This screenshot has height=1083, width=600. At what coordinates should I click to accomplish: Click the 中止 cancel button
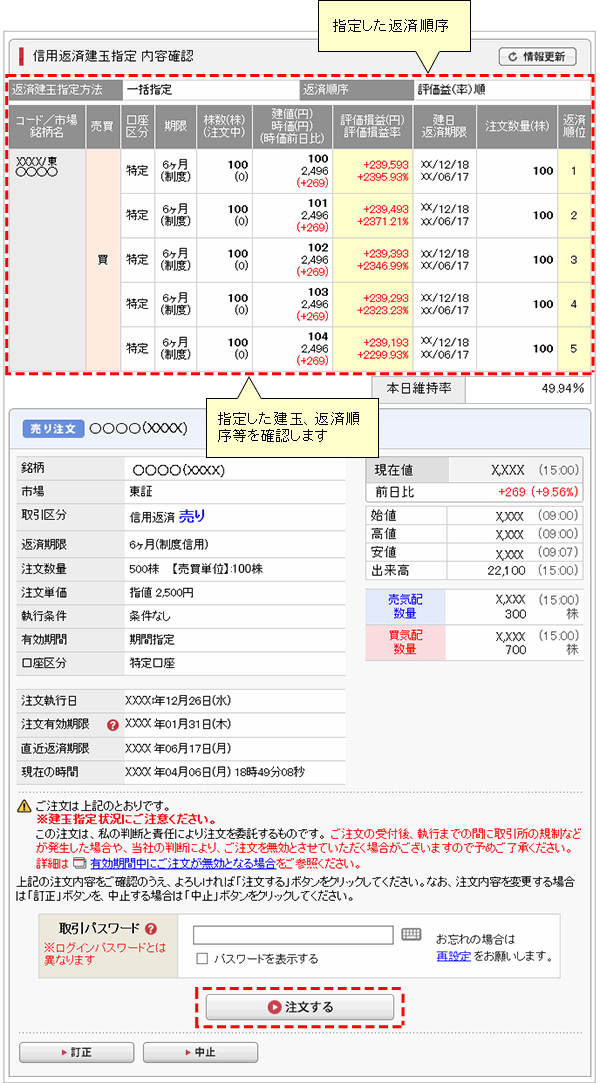200,1052
